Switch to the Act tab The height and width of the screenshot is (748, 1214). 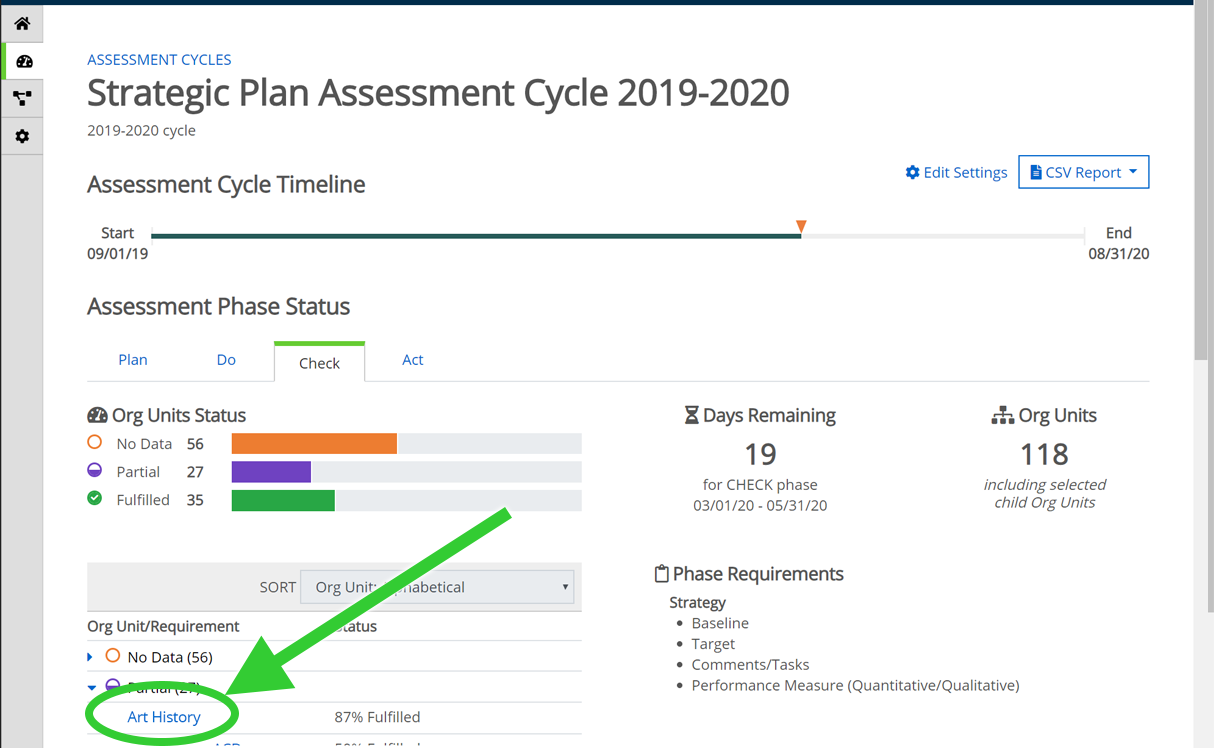tap(412, 360)
